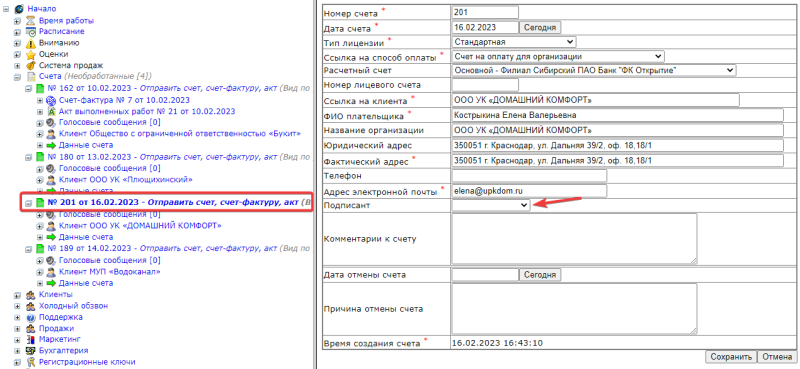This screenshot has height=369, width=800.
Task: Click the green arrow icon under invoice № 201
Action: [x=51, y=237]
